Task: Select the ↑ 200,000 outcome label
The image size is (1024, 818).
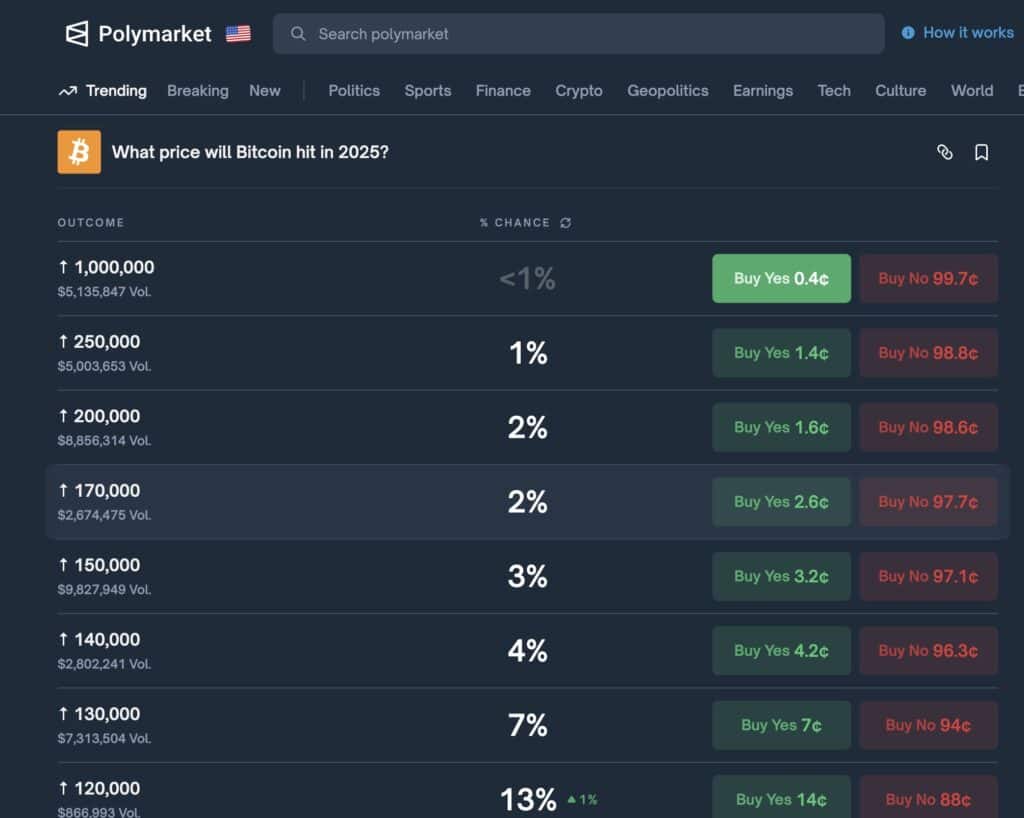Action: [x=99, y=416]
